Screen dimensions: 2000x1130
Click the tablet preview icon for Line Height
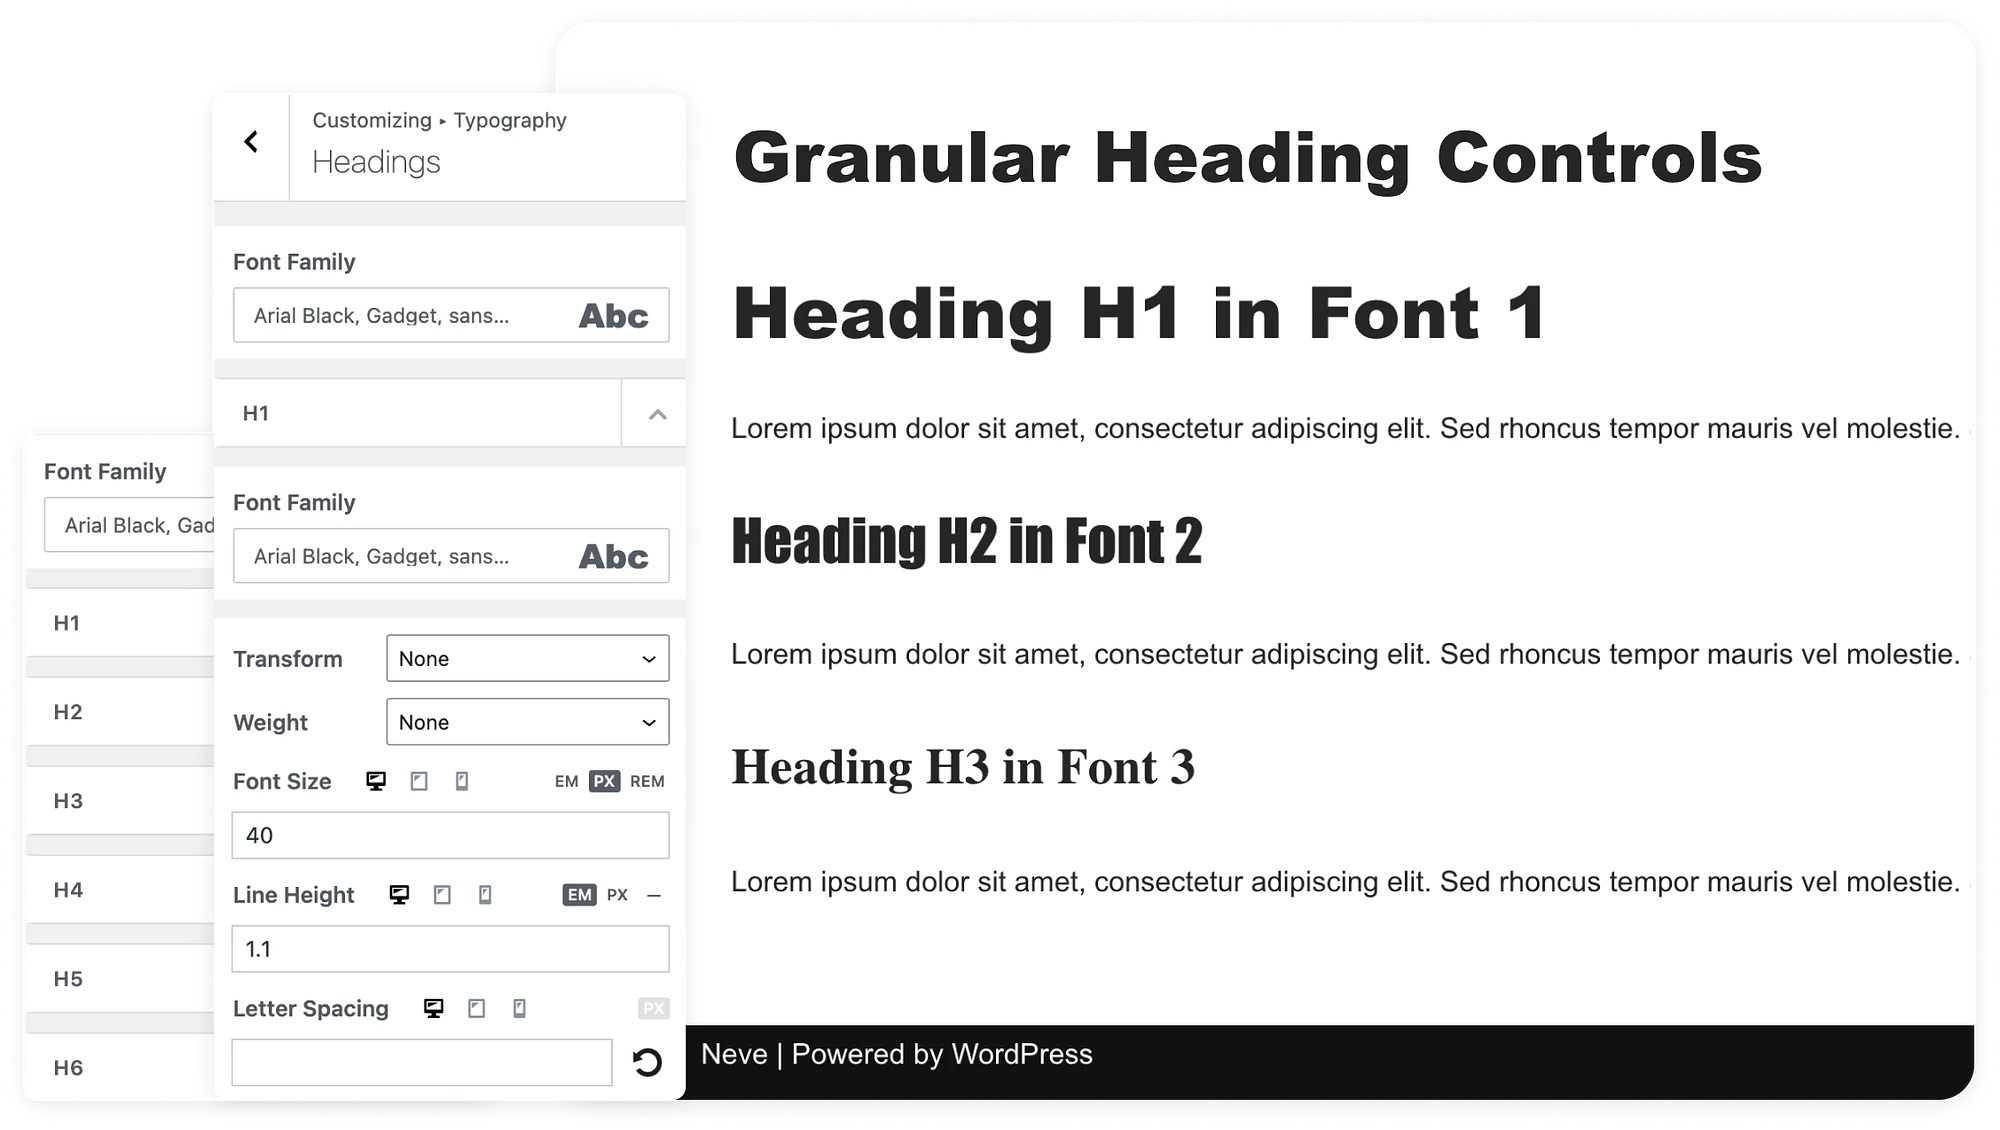(x=441, y=894)
